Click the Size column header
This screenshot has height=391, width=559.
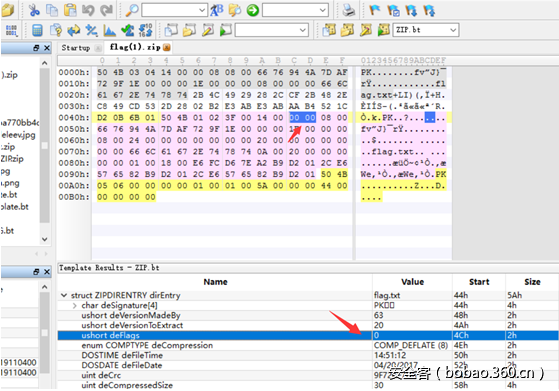coord(532,282)
